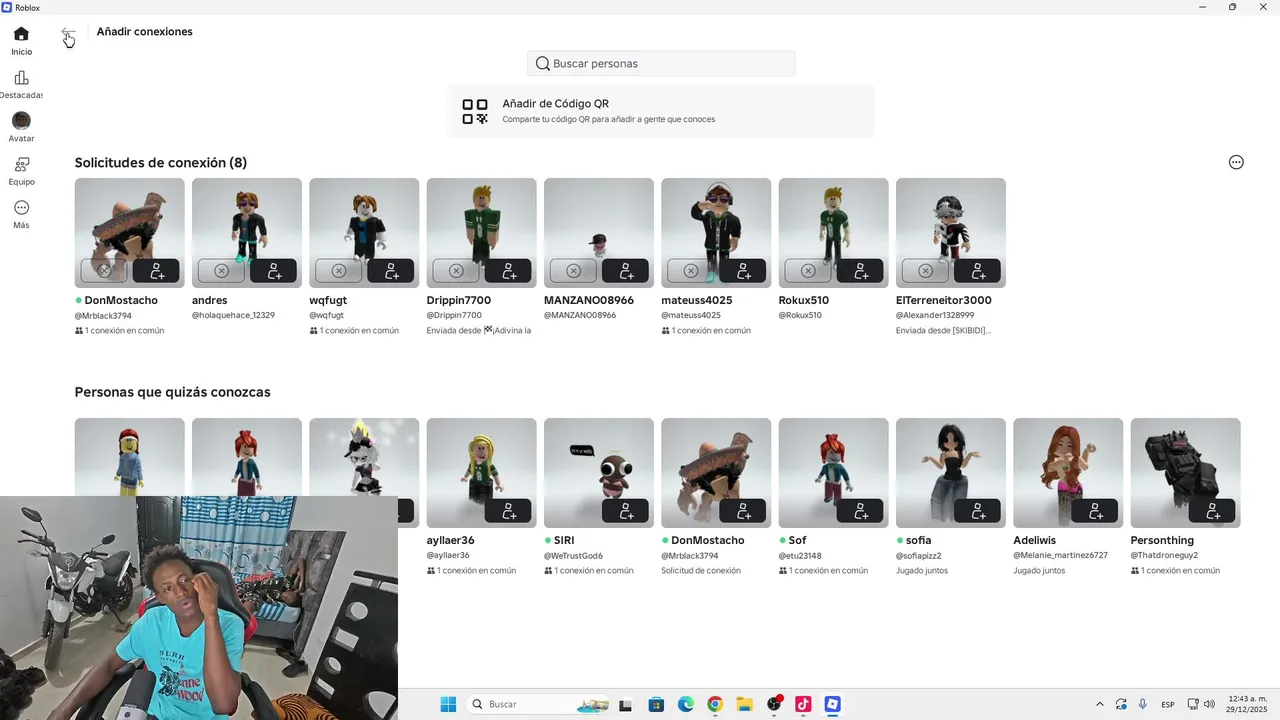Open Inicio in the sidebar

tap(21, 41)
